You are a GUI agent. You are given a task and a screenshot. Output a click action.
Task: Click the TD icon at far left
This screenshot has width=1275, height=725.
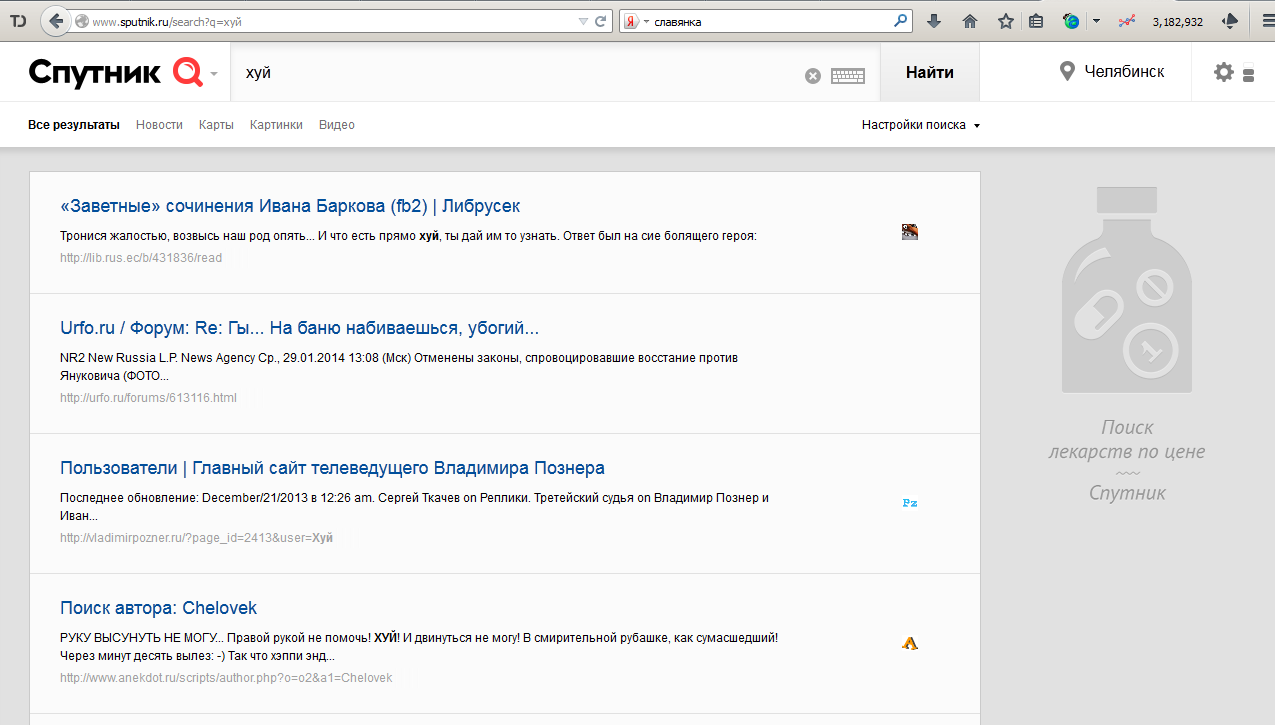click(17, 21)
